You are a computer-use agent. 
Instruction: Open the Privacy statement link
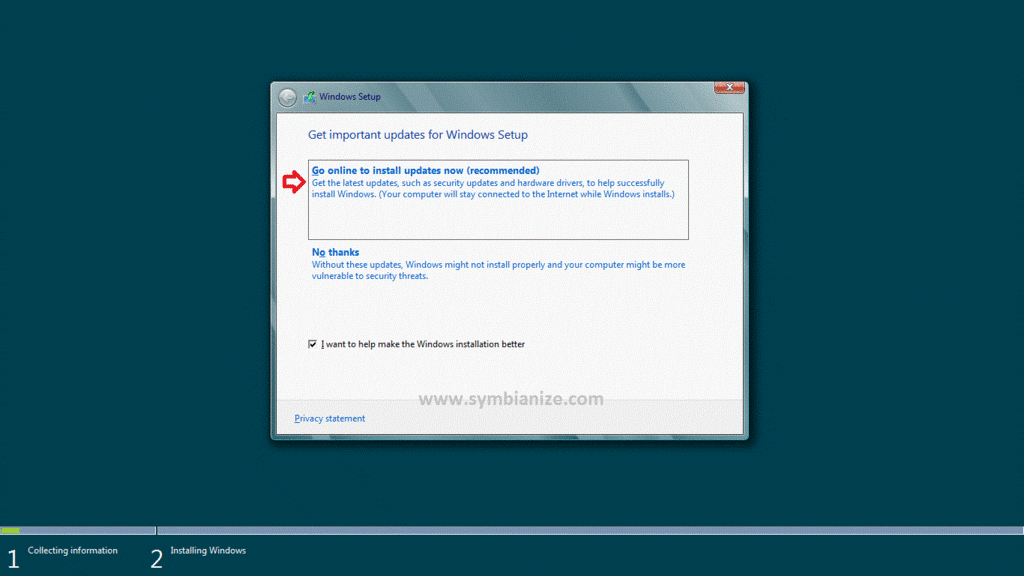(x=329, y=419)
